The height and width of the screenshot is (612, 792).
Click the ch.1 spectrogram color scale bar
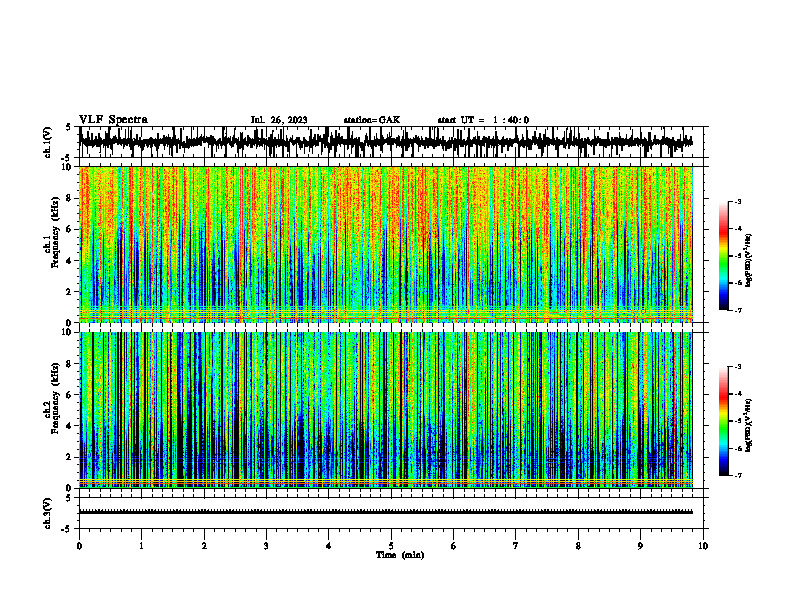pyautogui.click(x=723, y=256)
